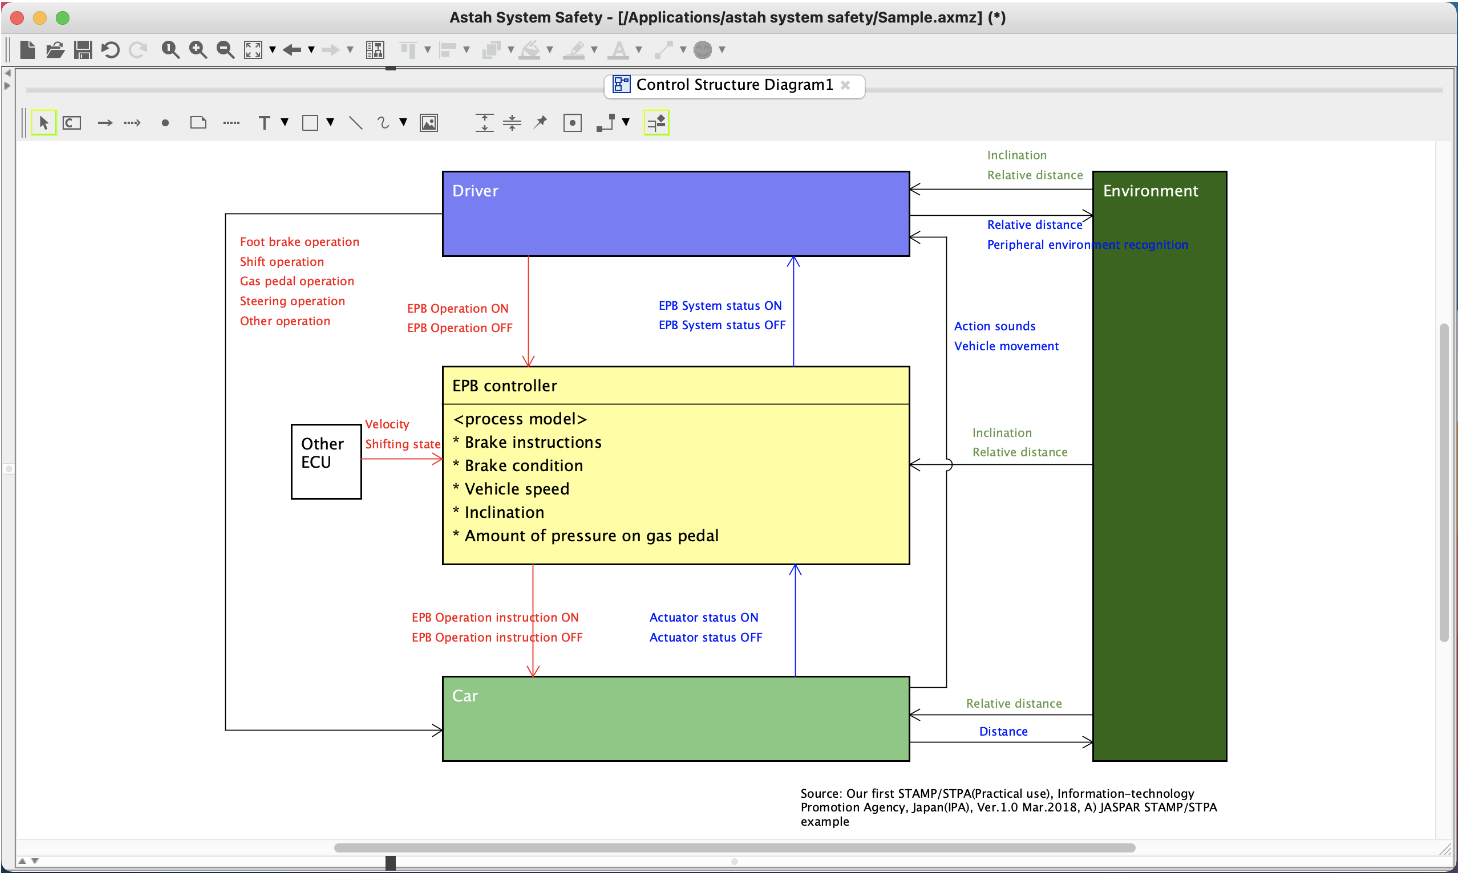Save the Sample.axmz project
This screenshot has height=876, width=1458.
[x=83, y=49]
